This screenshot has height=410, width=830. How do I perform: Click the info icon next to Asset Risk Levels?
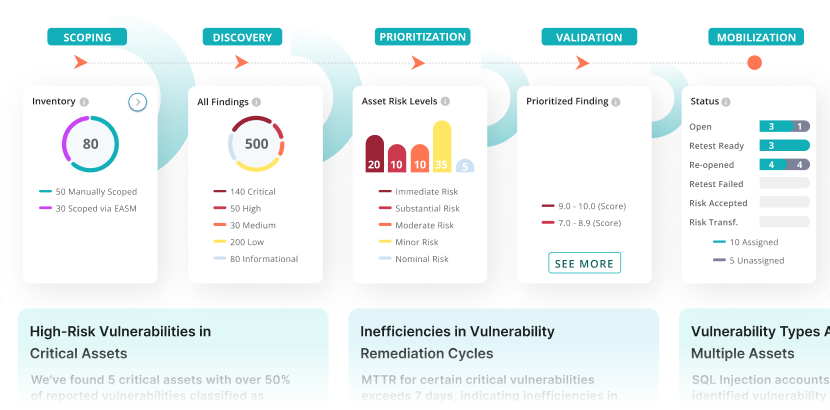click(445, 101)
